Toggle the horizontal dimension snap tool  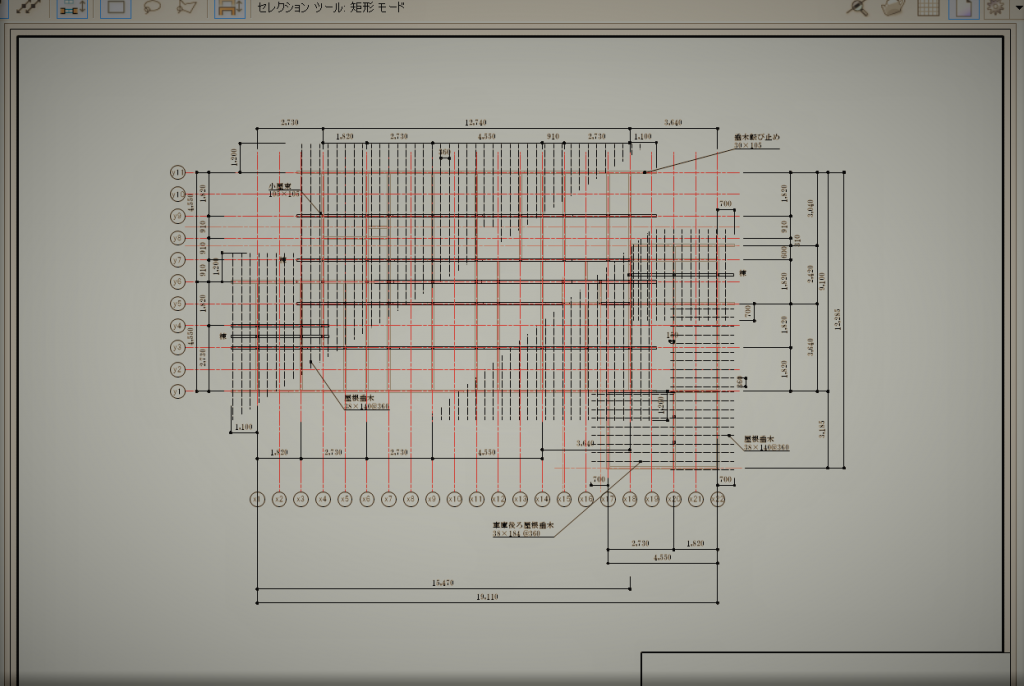click(x=71, y=8)
